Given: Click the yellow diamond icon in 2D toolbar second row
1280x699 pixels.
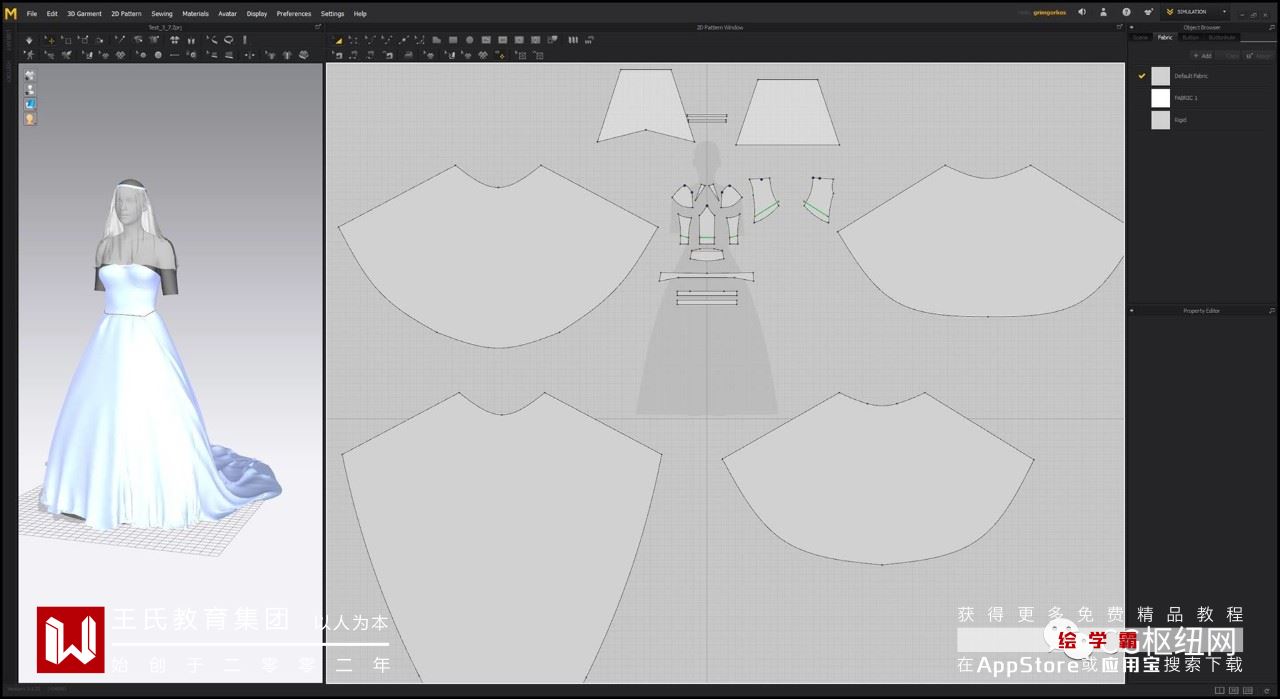Looking at the screenshot, I should tap(499, 54).
